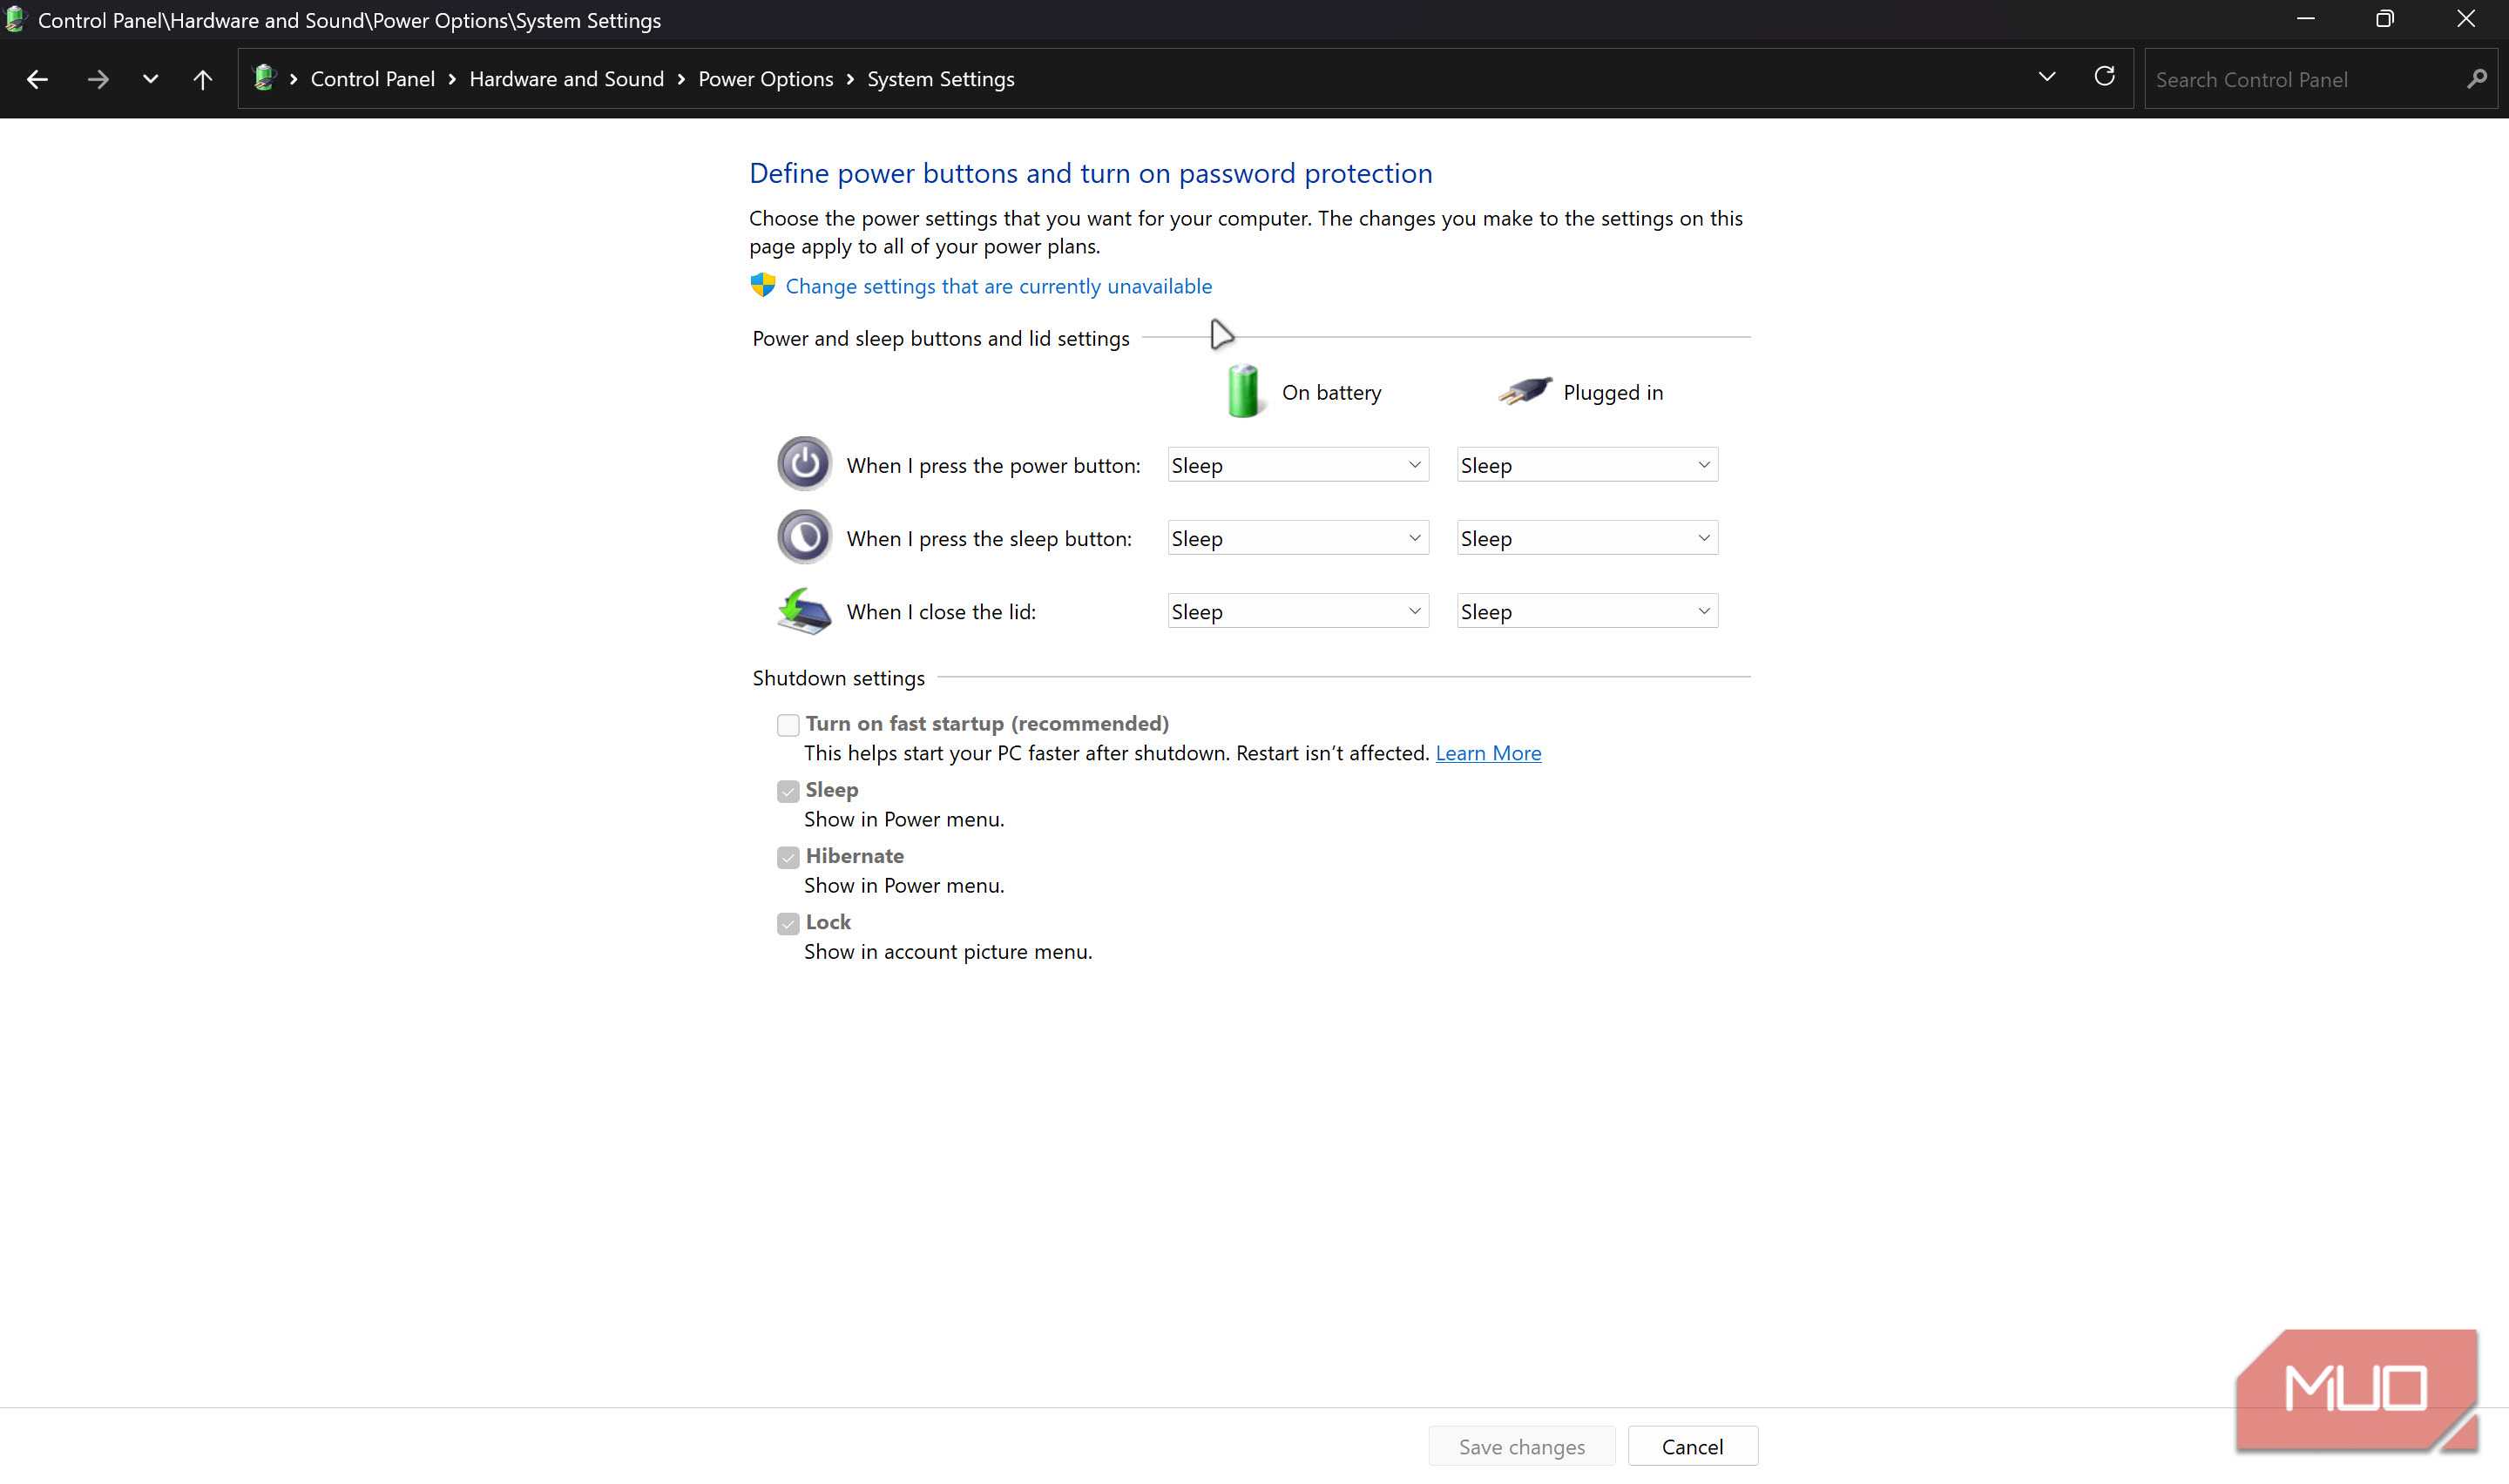Open recent locations dropdown chevron

click(x=150, y=79)
